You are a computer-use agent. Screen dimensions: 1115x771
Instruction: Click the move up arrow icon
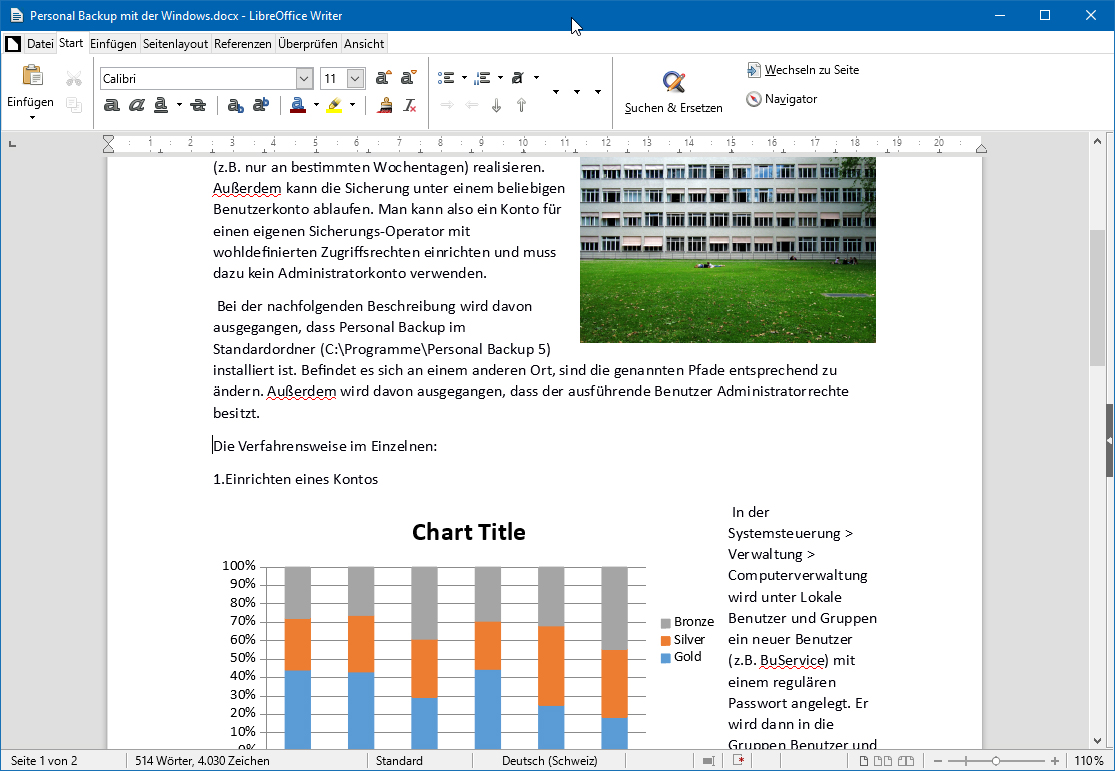pos(521,105)
